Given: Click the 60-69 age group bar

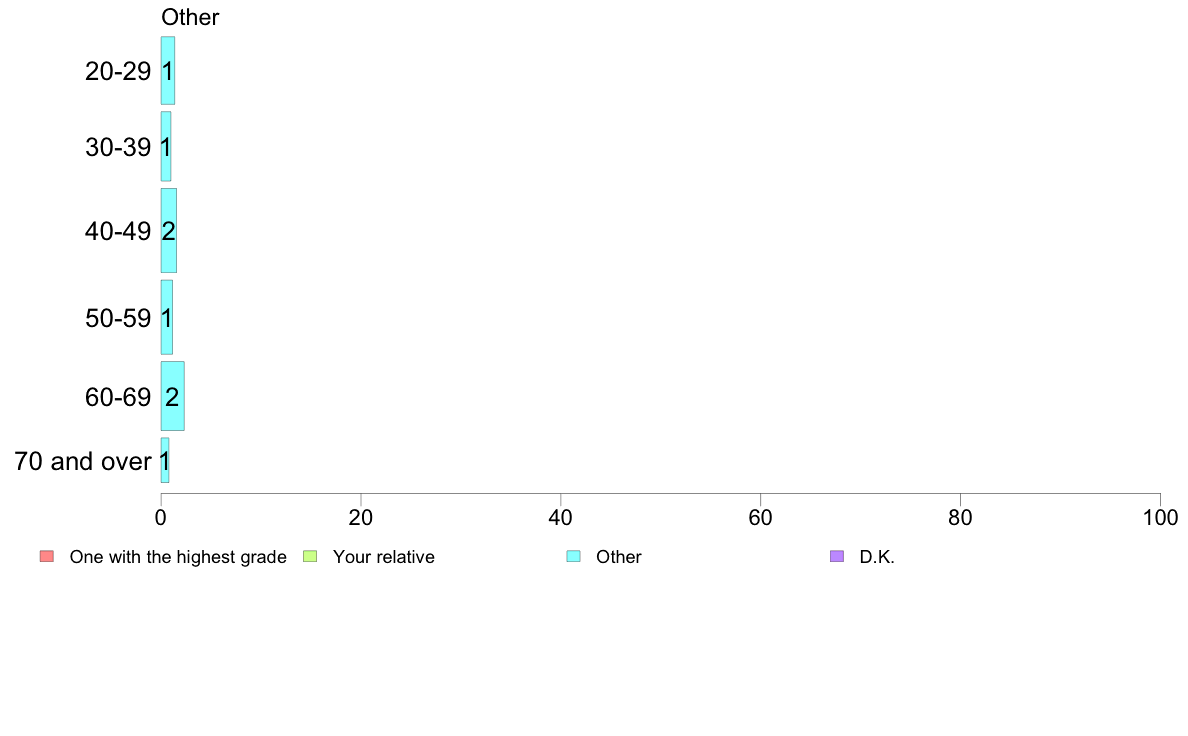Looking at the screenshot, I should pos(172,396).
